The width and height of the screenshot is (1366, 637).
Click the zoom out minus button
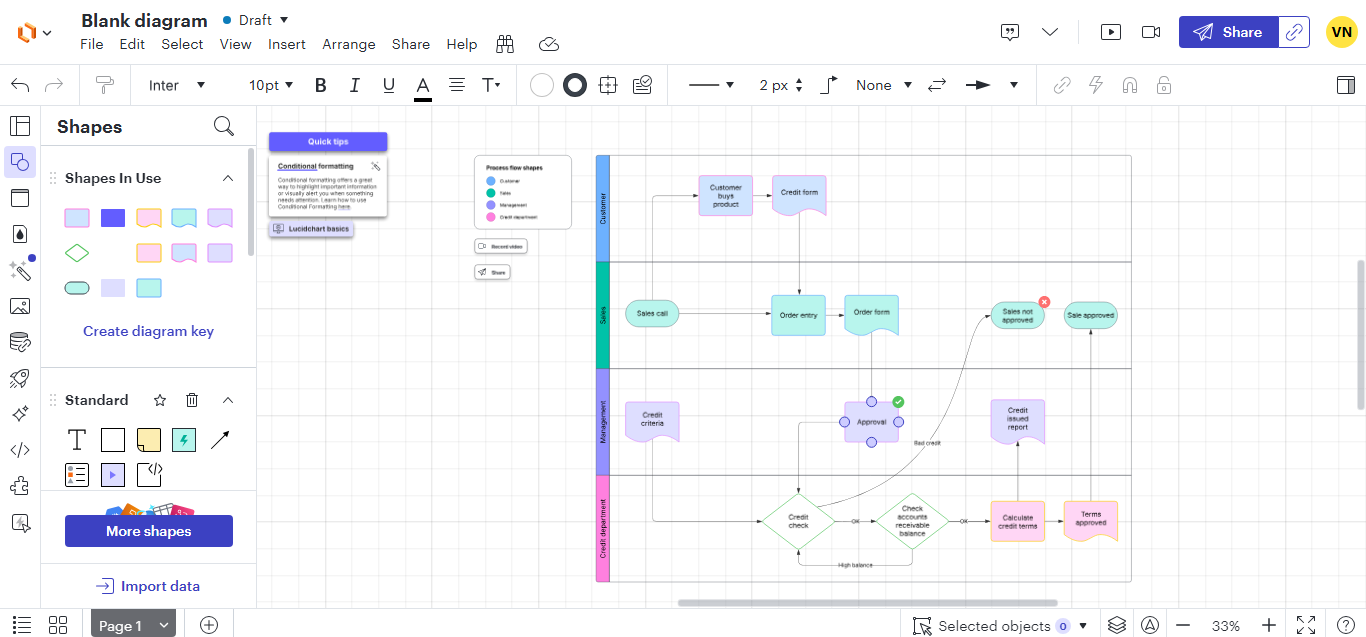1183,625
